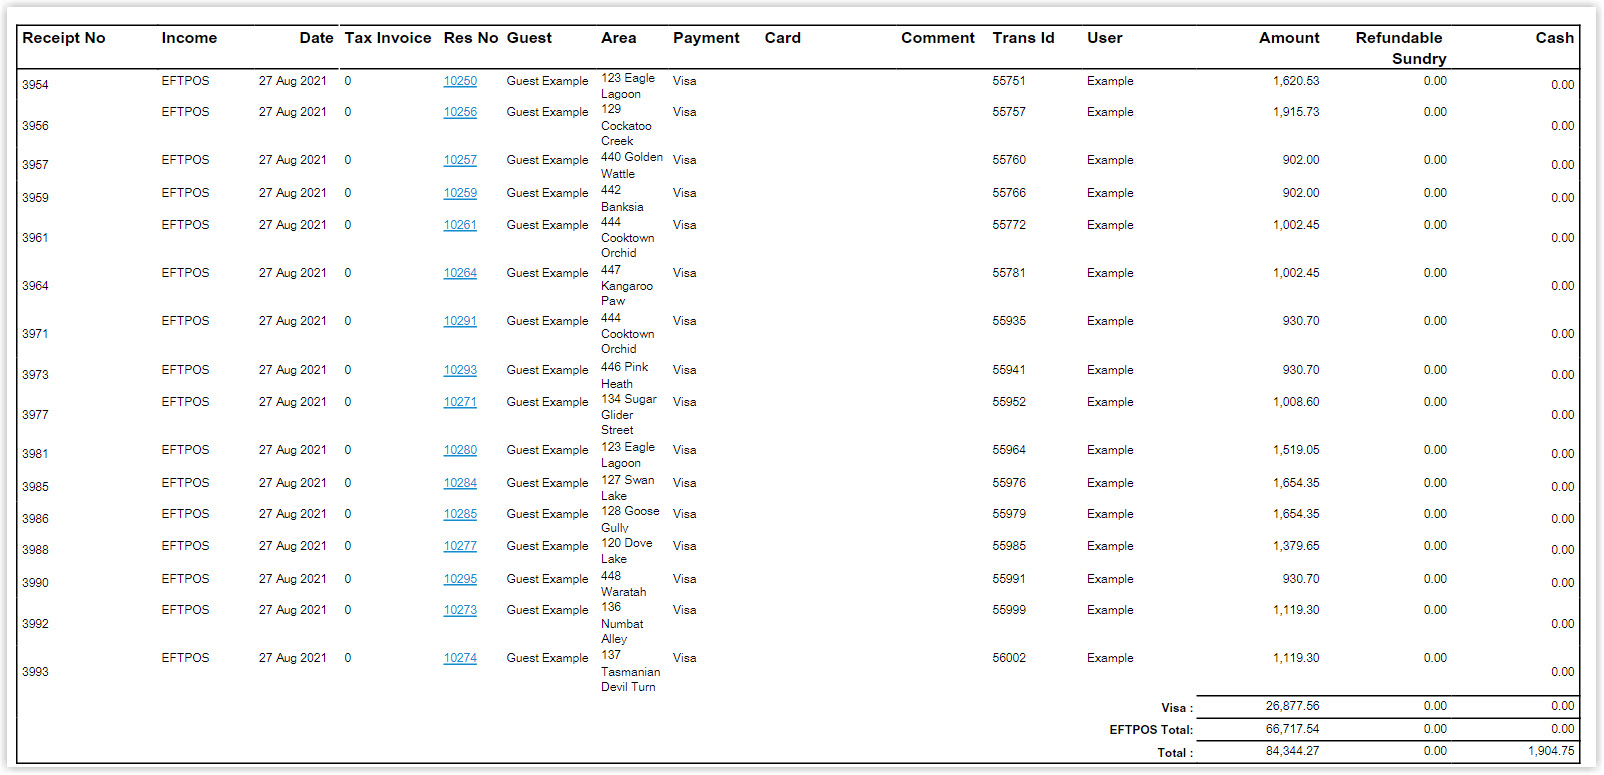Open reservation link 10271
This screenshot has width=1604, height=775.
click(x=460, y=402)
